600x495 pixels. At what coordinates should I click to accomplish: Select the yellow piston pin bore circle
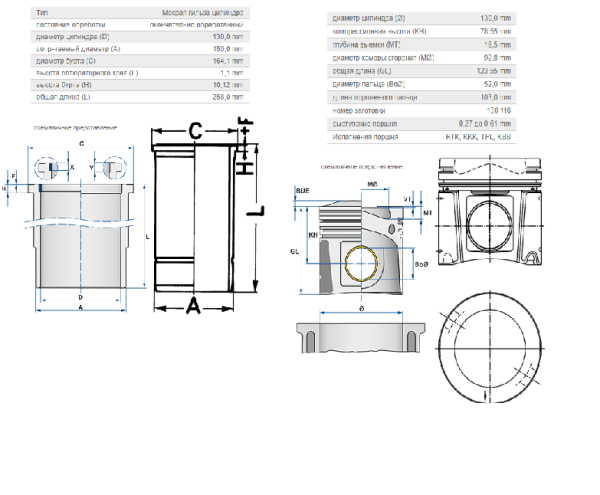(361, 263)
